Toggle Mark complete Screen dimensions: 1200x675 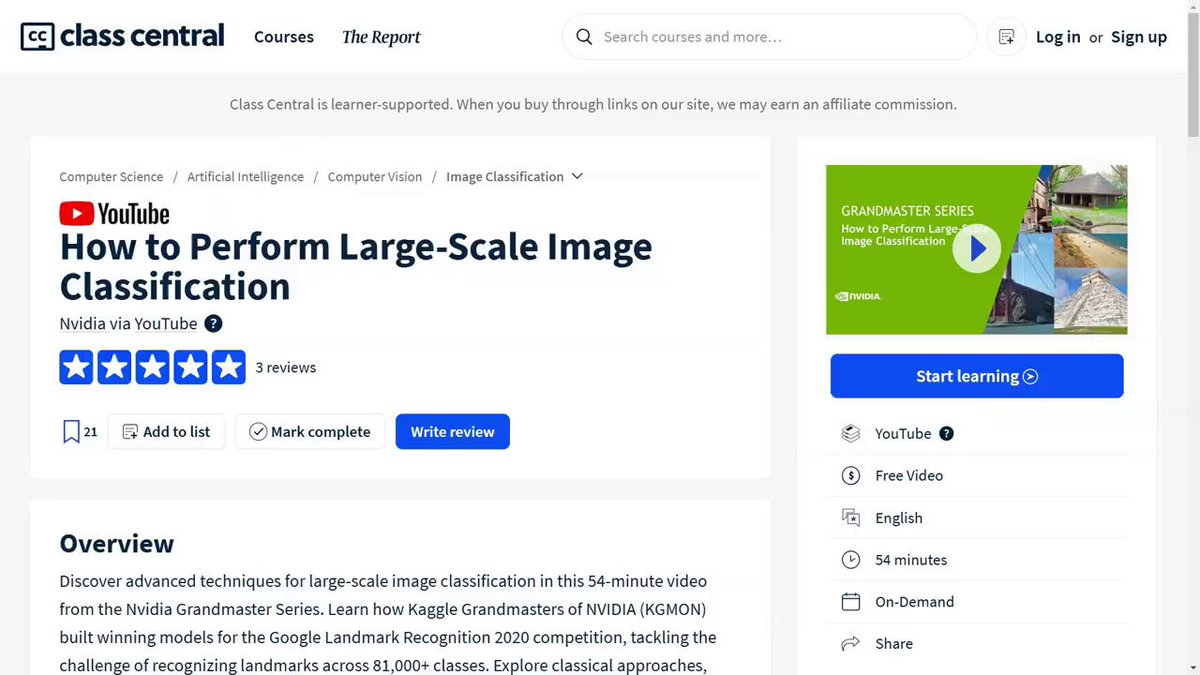310,432
